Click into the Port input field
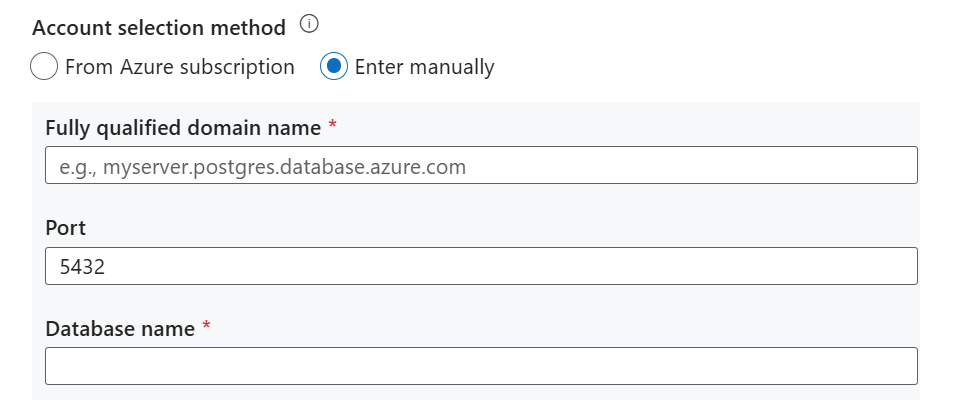The width and height of the screenshot is (973, 400). click(480, 266)
